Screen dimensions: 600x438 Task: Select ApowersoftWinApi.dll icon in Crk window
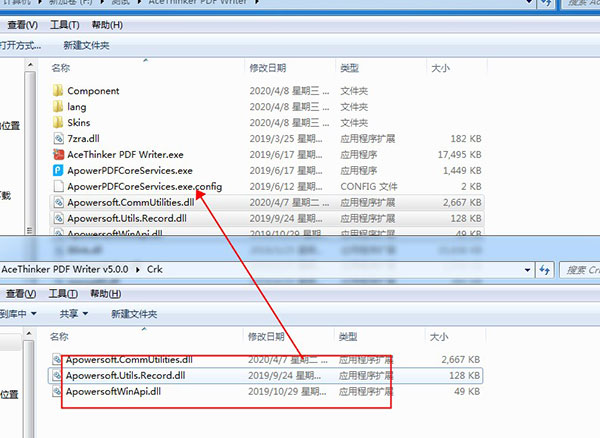pos(57,391)
